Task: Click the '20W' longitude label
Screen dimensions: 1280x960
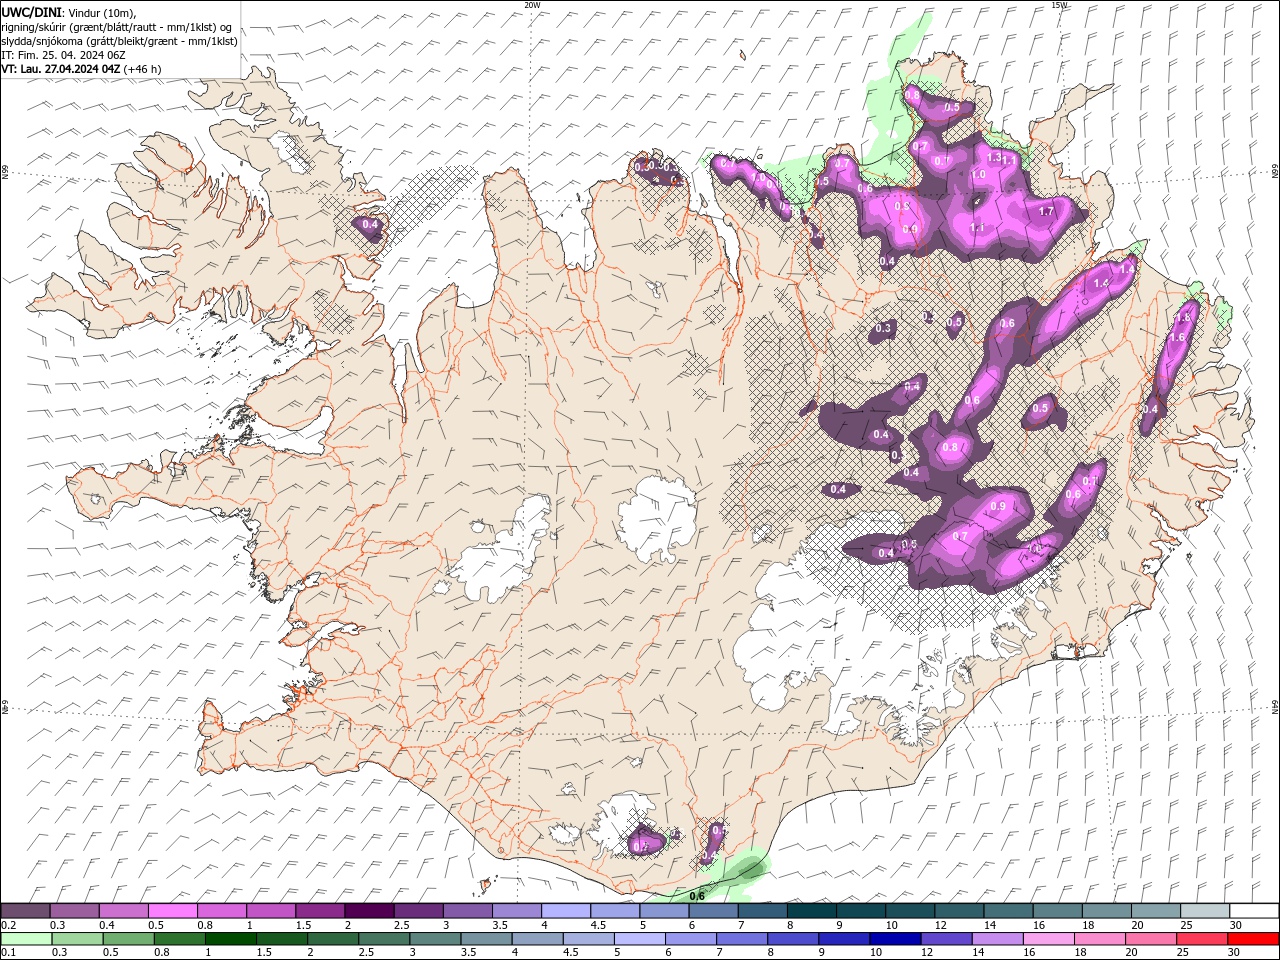Action: click(x=532, y=5)
